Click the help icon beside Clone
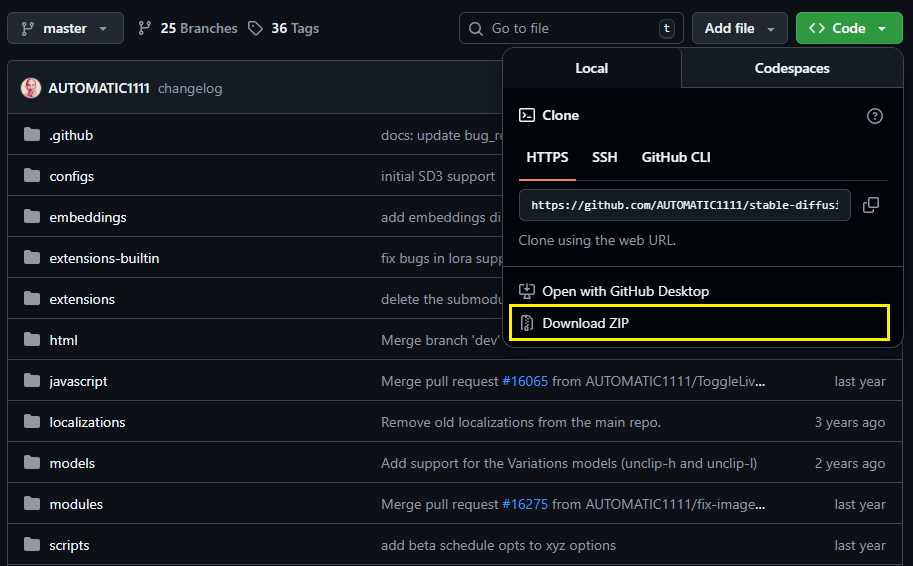The height and width of the screenshot is (566, 913). [x=875, y=116]
